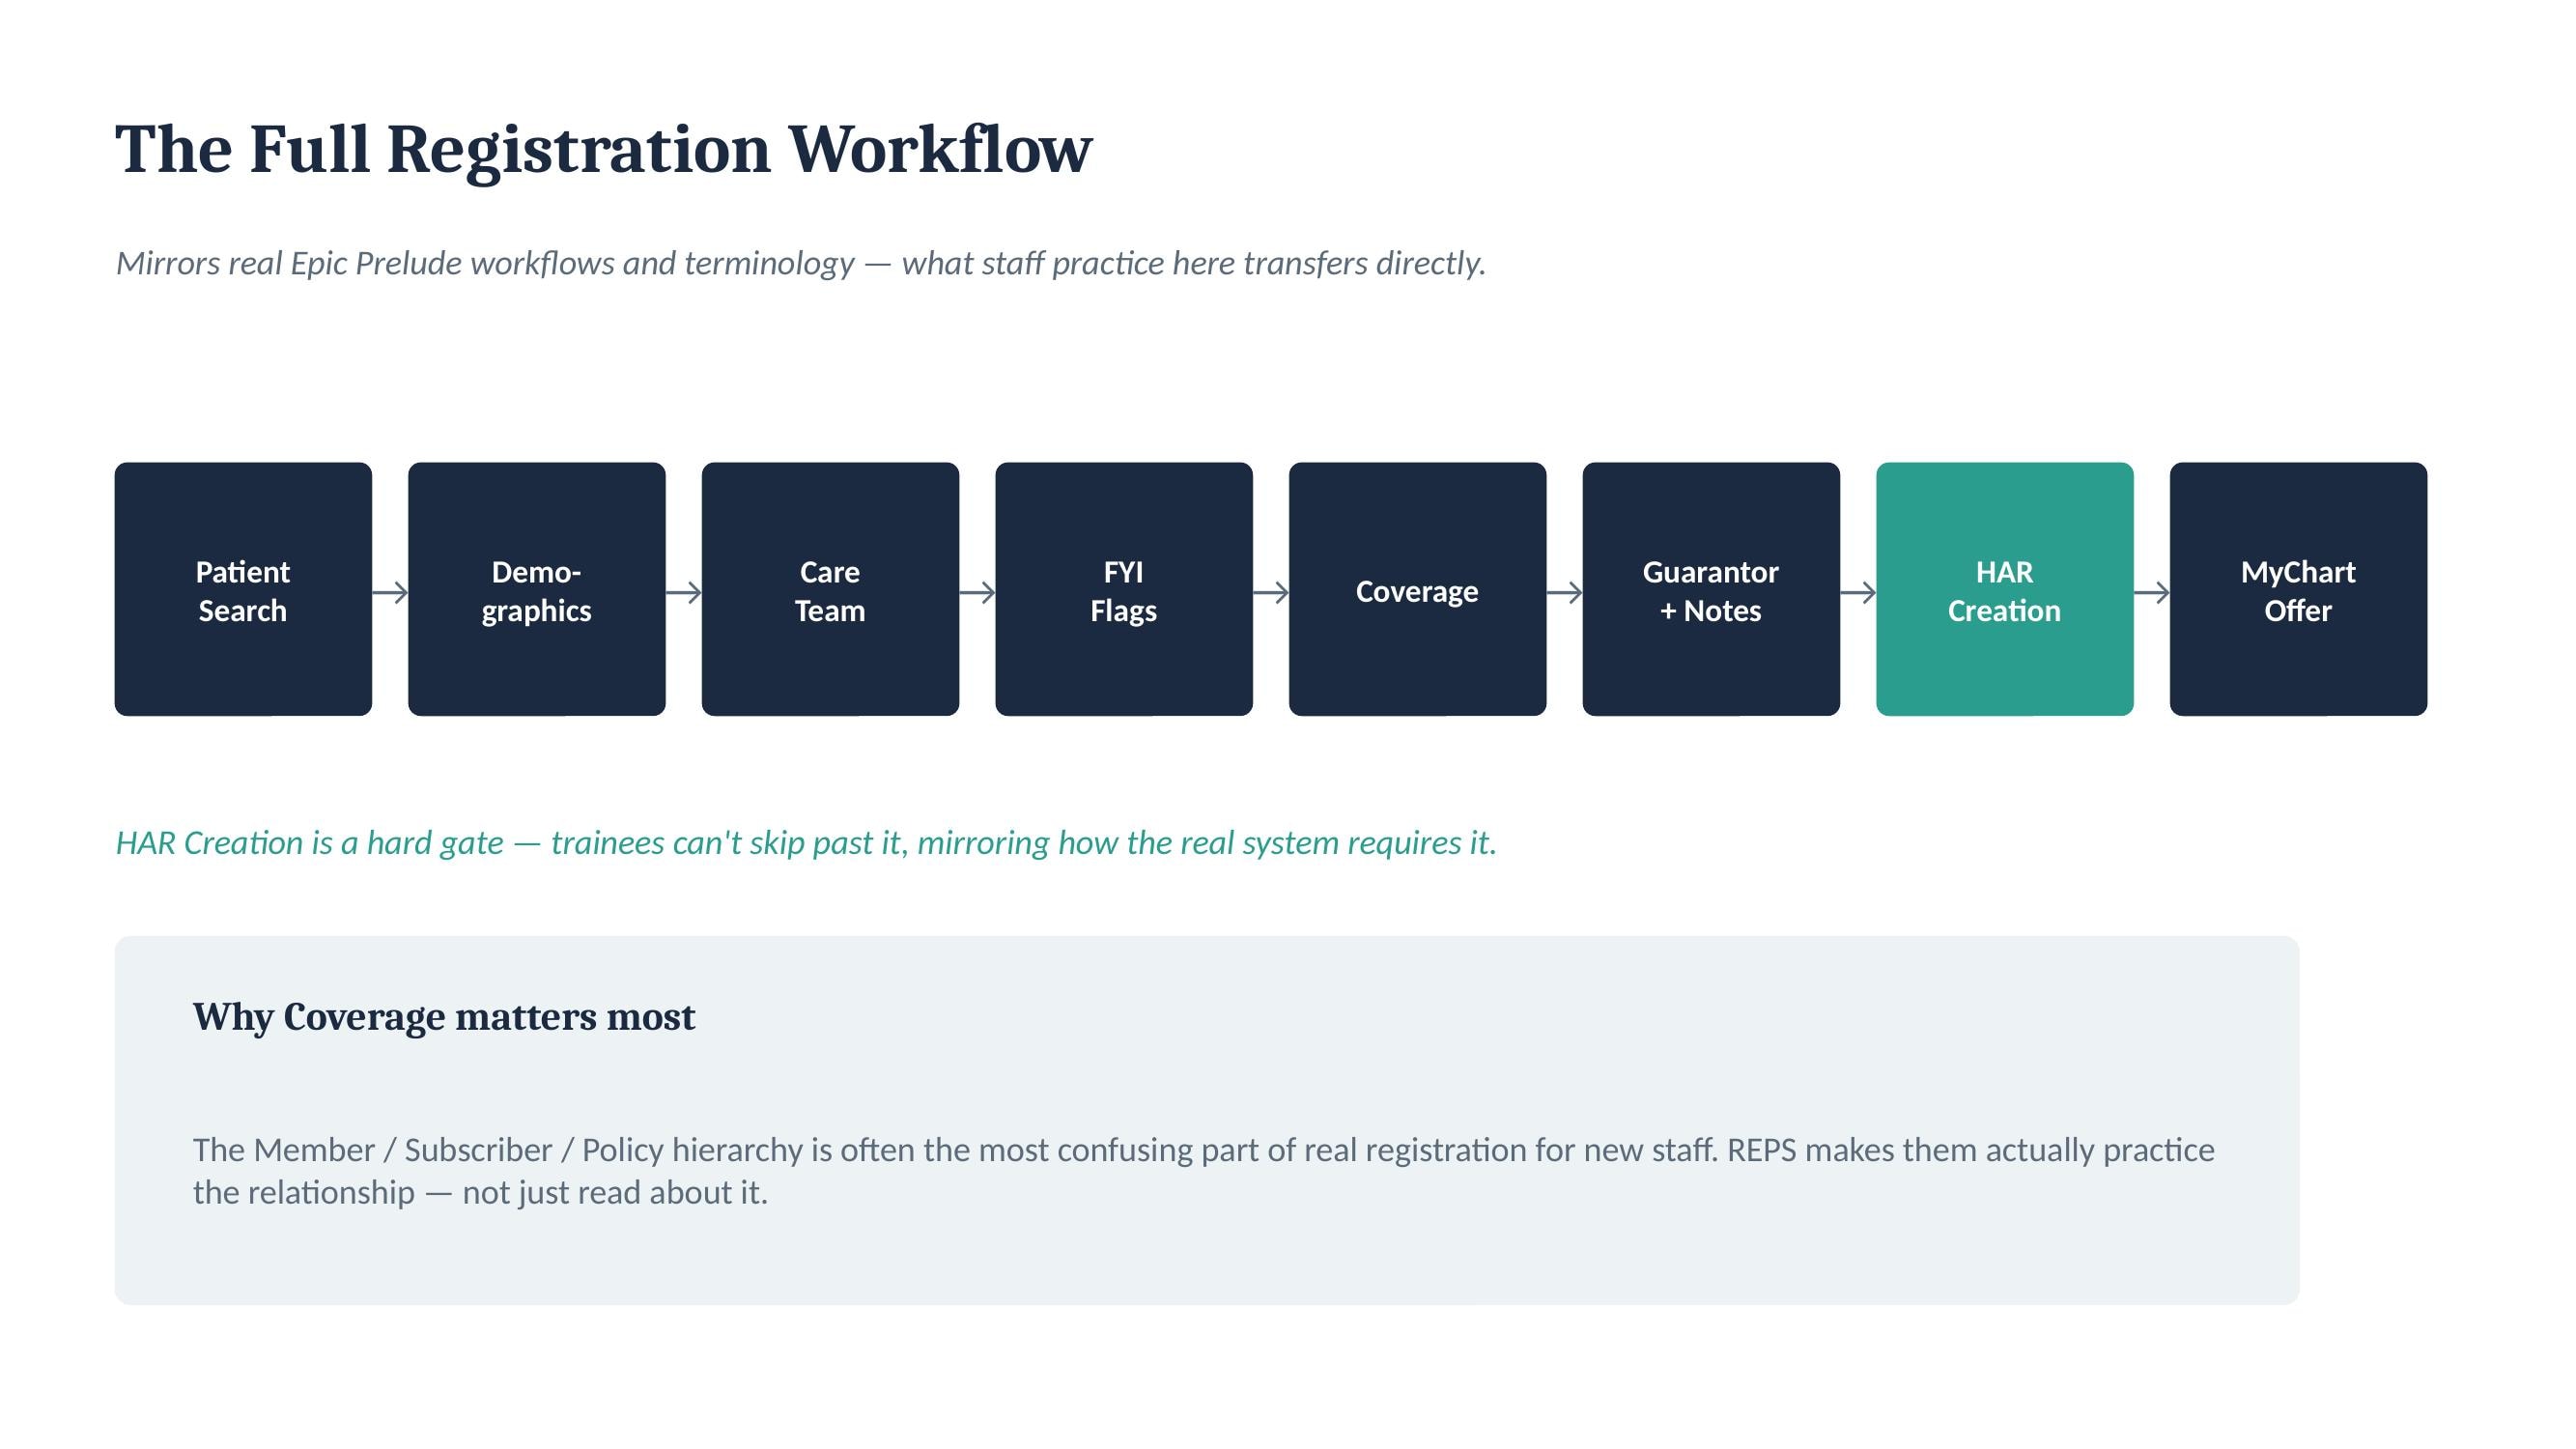The width and height of the screenshot is (2576, 1449).
Task: Click arrow between HAR Creation and MyChart Offer
Action: pyautogui.click(x=2152, y=592)
